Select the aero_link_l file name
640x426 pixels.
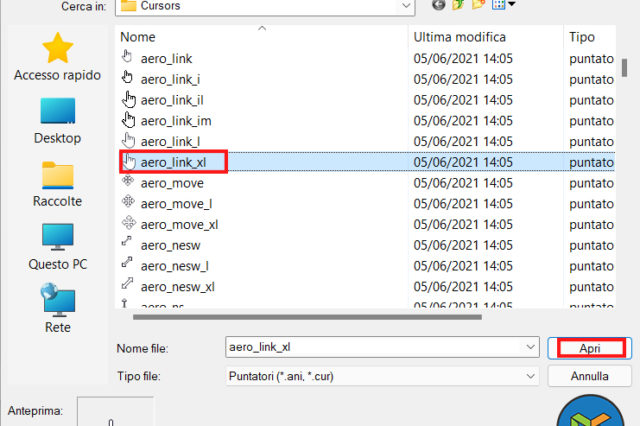tap(171, 142)
